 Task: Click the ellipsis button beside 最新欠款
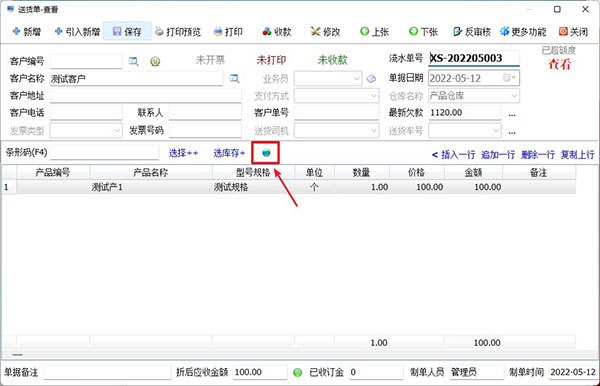512,114
